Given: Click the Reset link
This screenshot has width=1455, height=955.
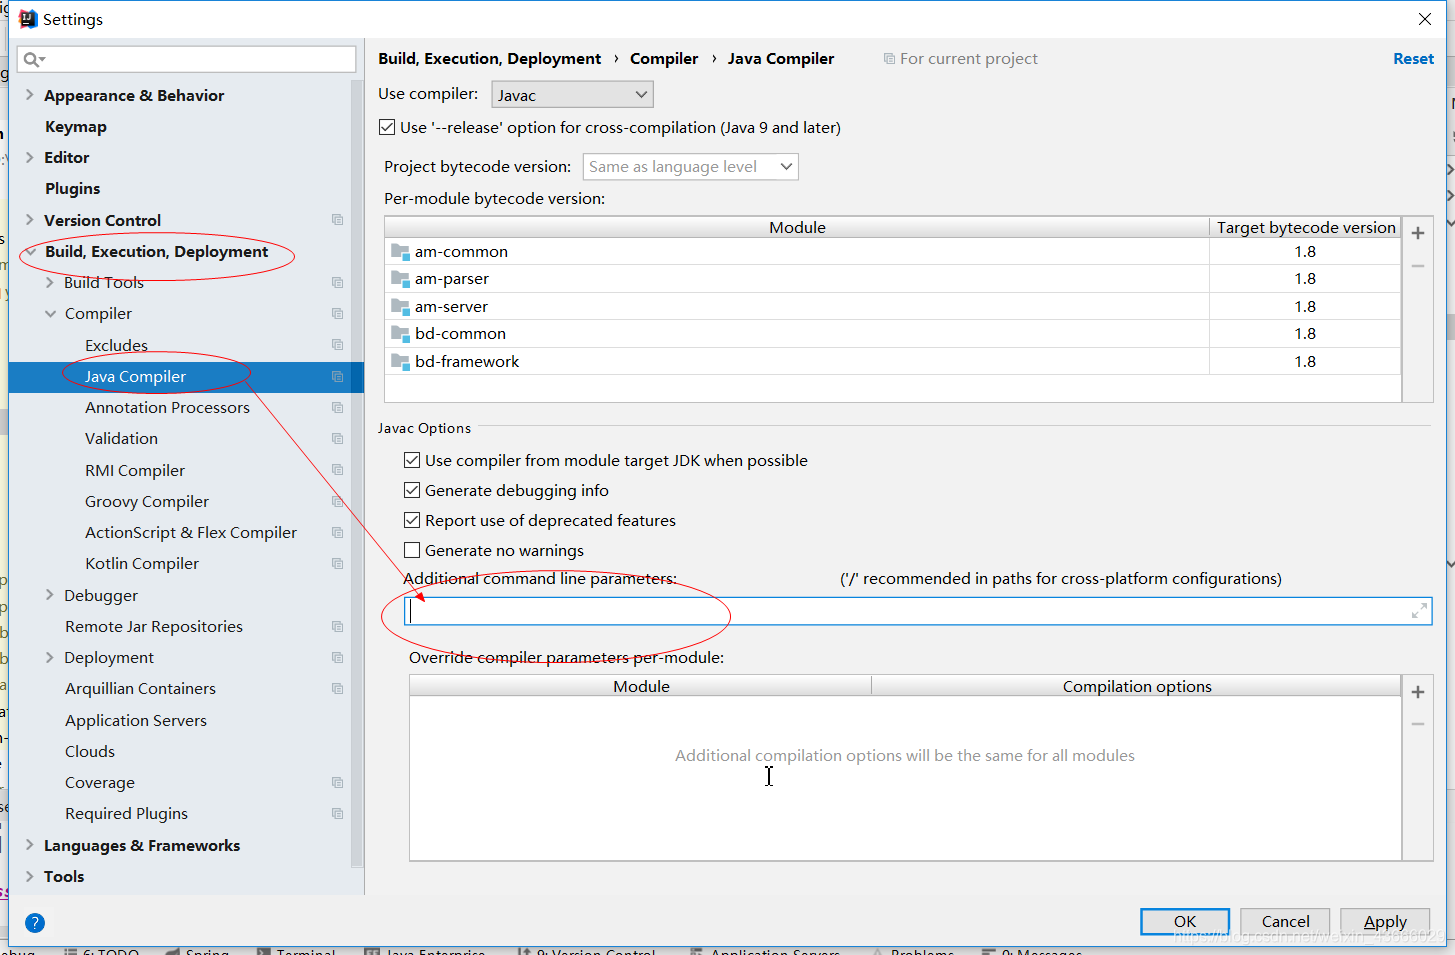Looking at the screenshot, I should 1413,59.
